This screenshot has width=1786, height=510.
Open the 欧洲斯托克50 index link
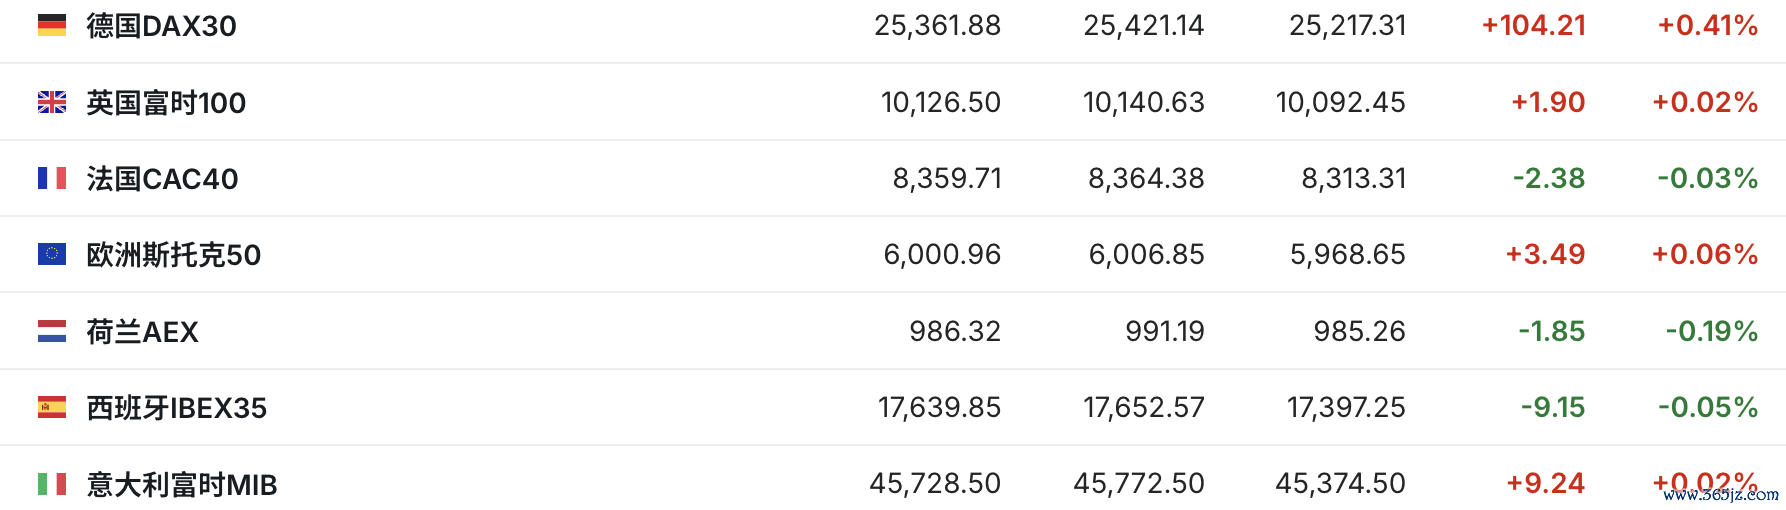tap(173, 255)
